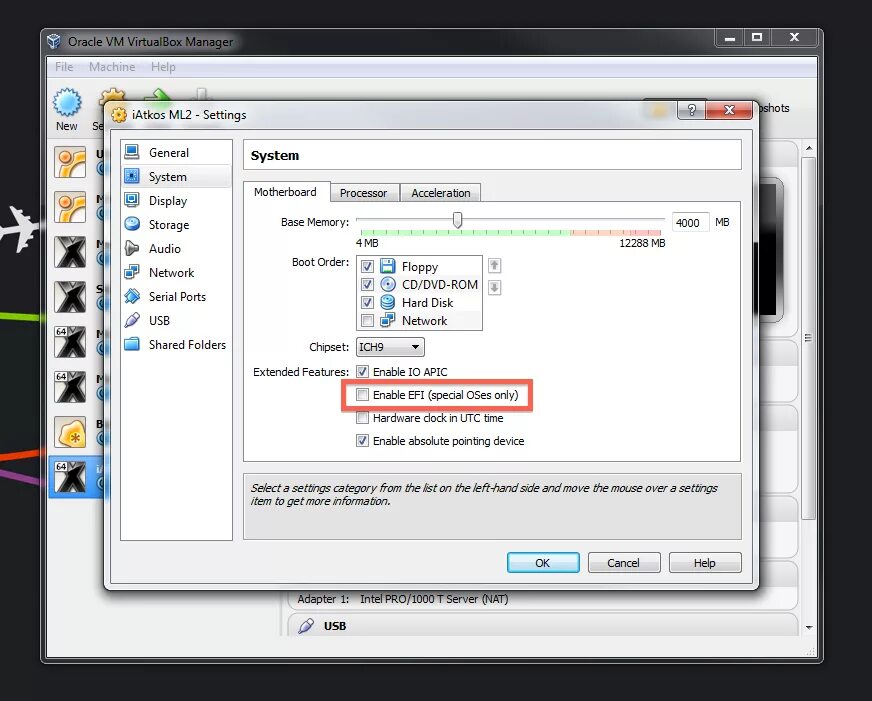Open the Machine menu in VirtualBox Manager

click(112, 67)
